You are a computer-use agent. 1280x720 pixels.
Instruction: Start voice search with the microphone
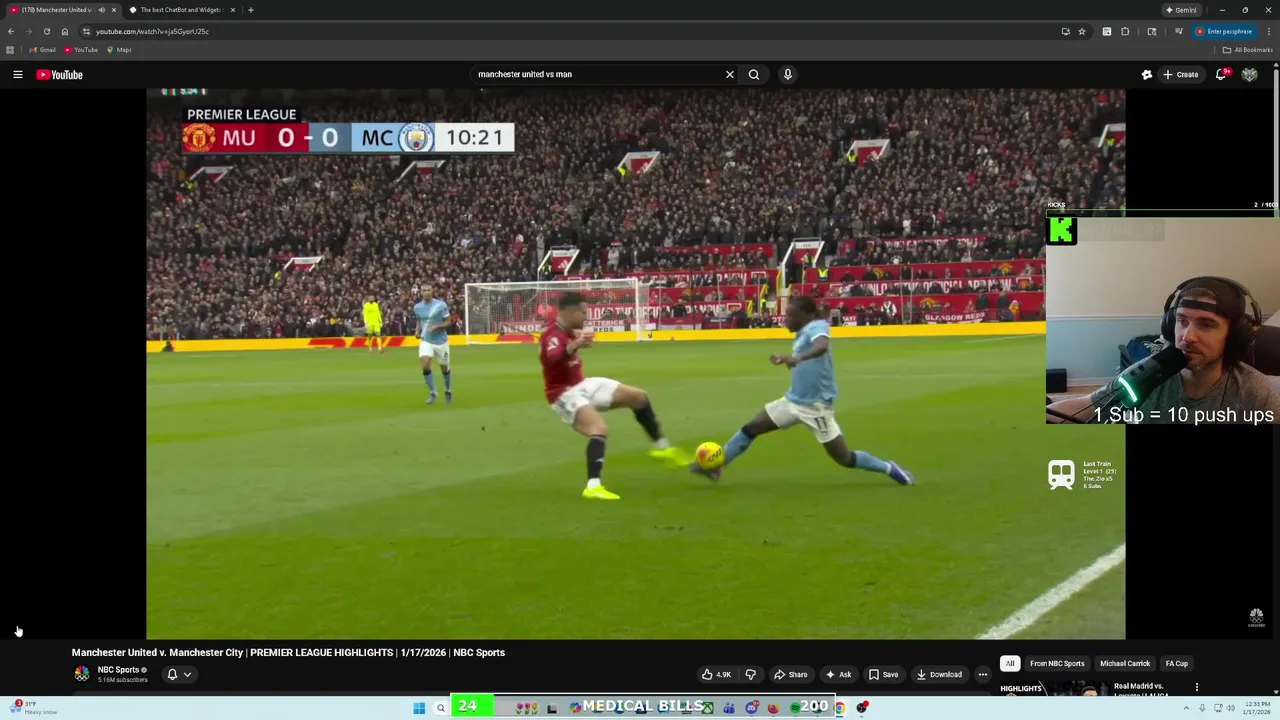(788, 74)
